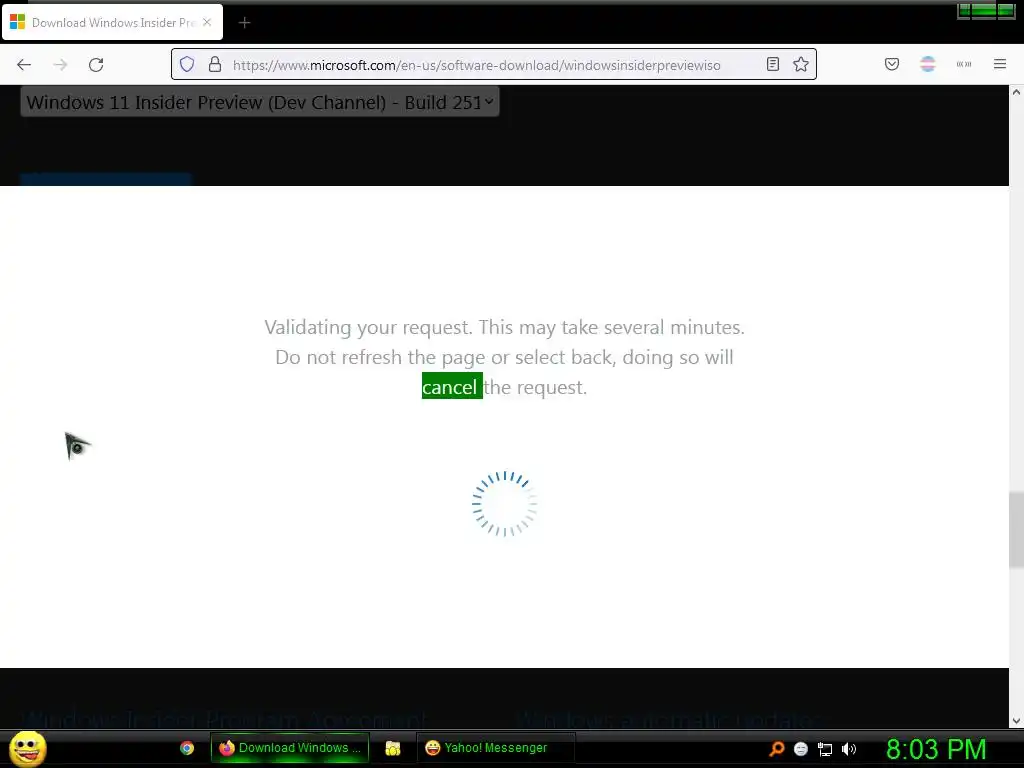Click the green window control buttons
The image size is (1024, 768).
986,11
